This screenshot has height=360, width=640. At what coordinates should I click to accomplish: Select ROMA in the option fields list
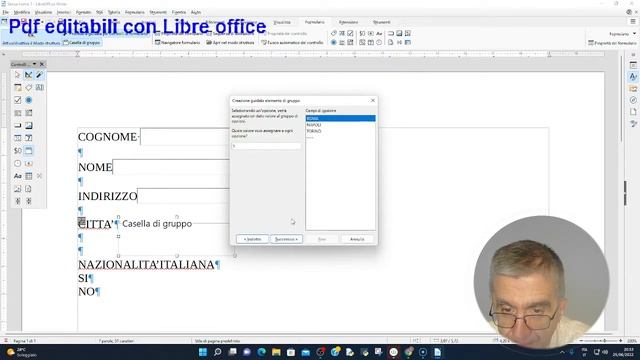coord(340,118)
